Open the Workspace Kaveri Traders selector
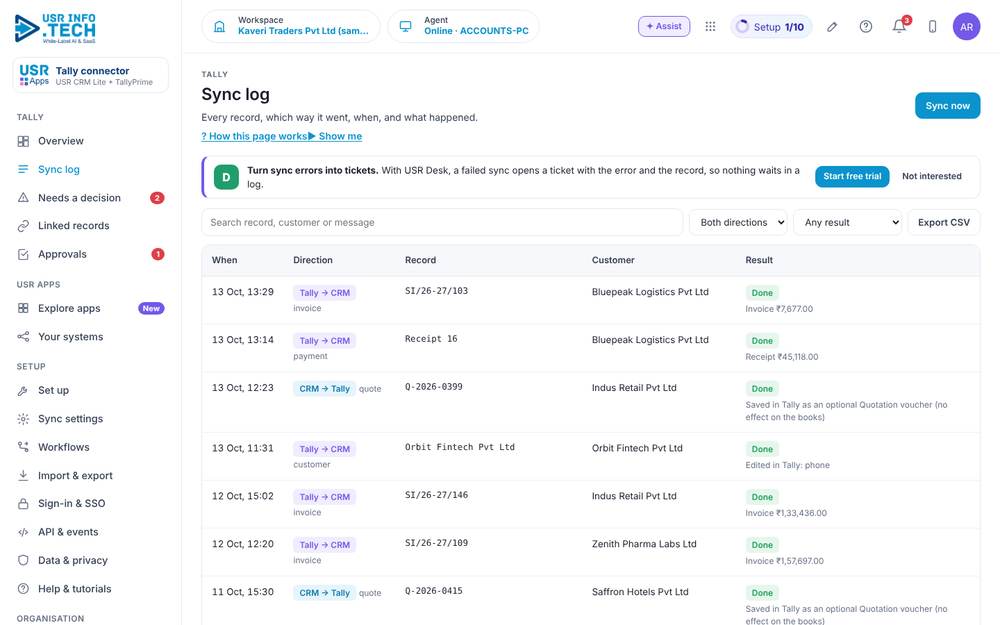Image resolution: width=1000 pixels, height=625 pixels. click(x=291, y=26)
